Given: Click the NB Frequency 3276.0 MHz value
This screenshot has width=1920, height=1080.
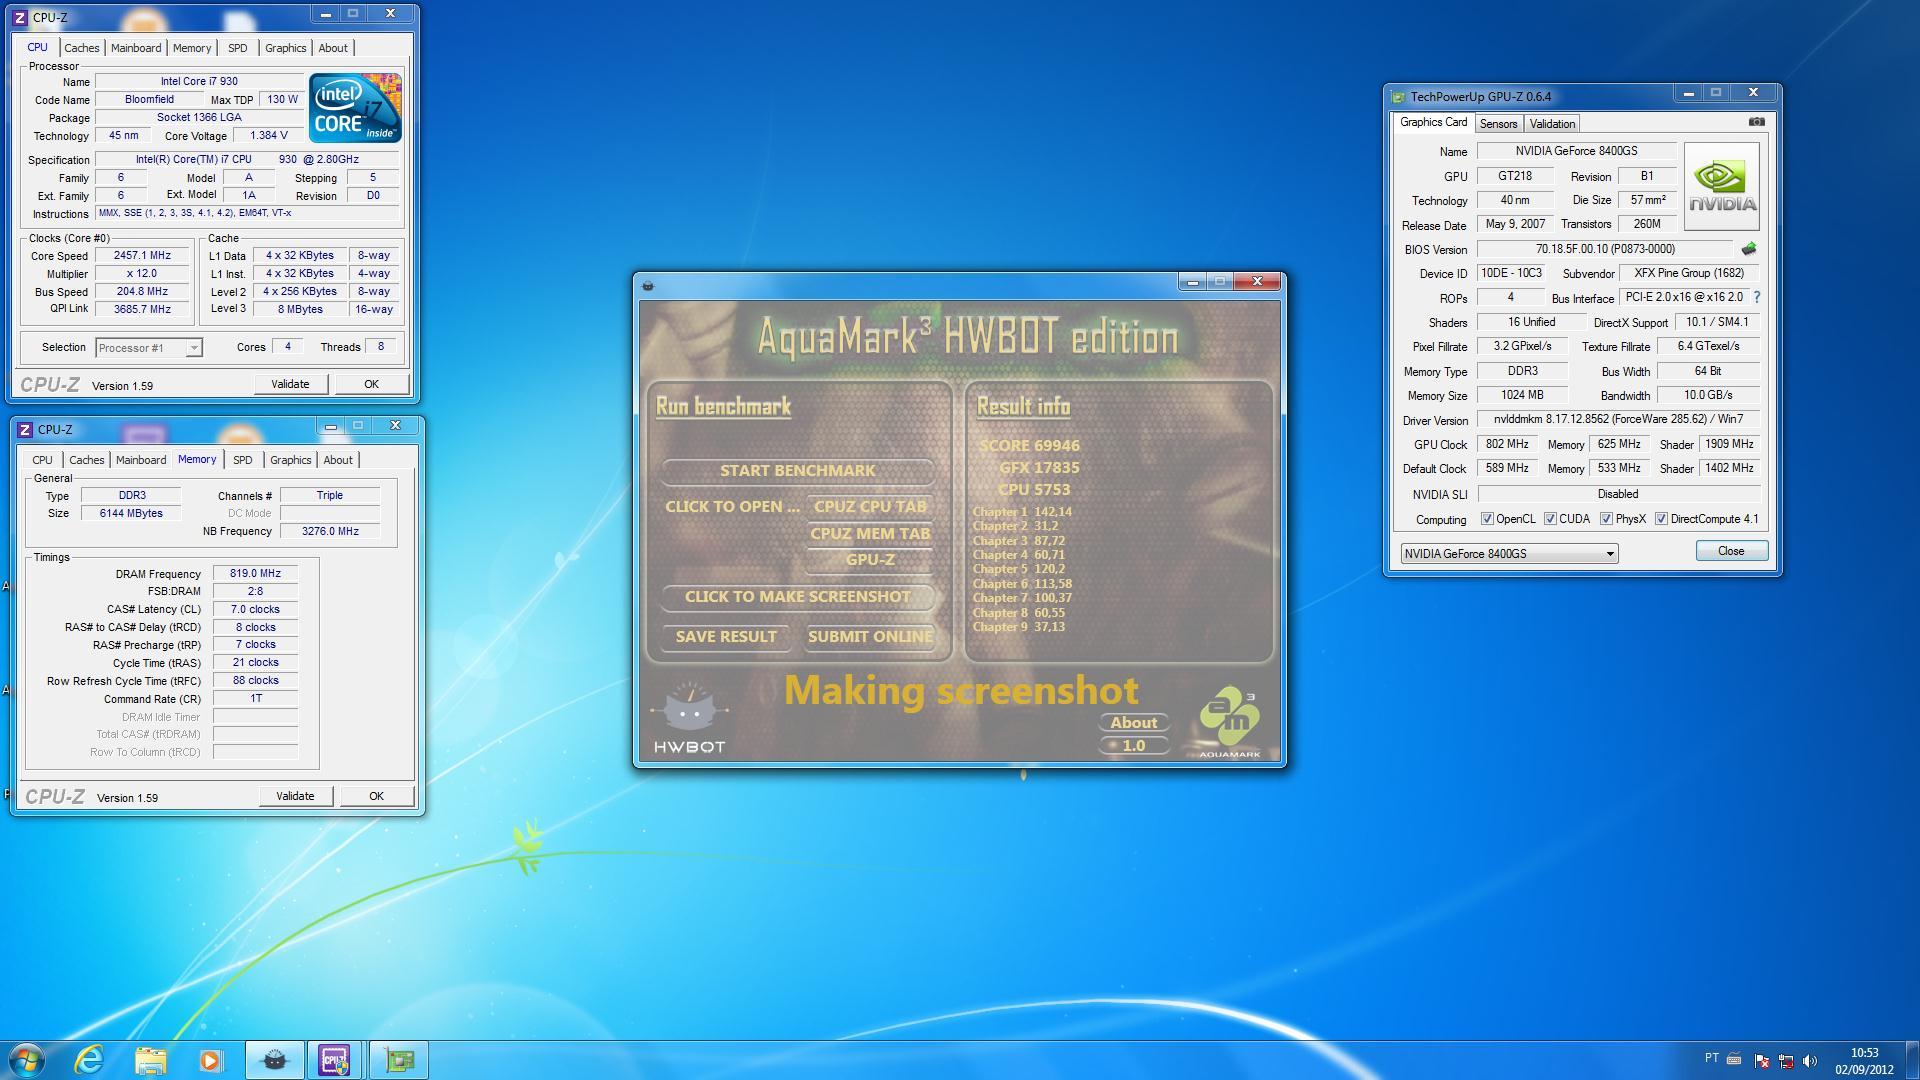Looking at the screenshot, I should click(x=330, y=531).
